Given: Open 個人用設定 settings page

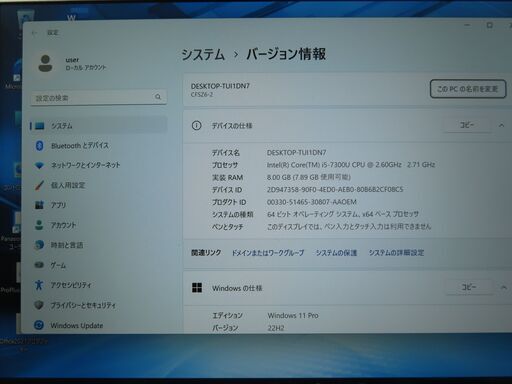Looking at the screenshot, I should click(x=98, y=185).
